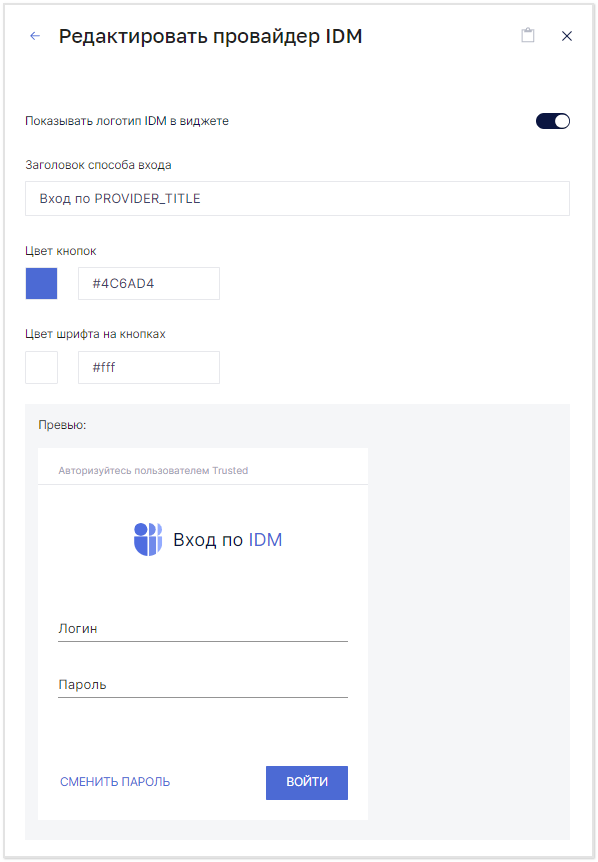
Task: Click the #fff hex color field
Action: coord(149,367)
